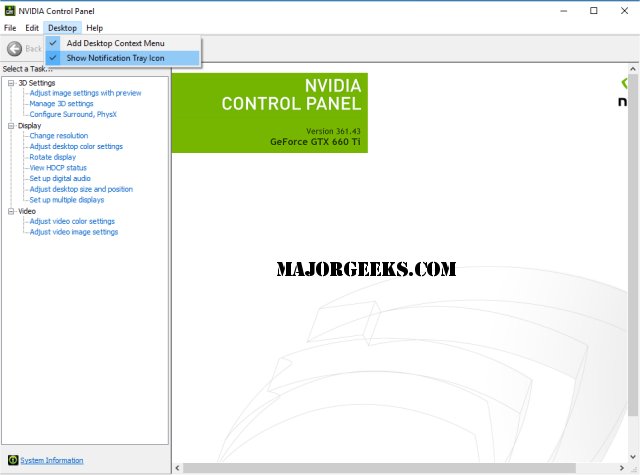This screenshot has width=640, height=475.
Task: Click the horizontal scrollbar left arrow
Action: tap(177, 468)
